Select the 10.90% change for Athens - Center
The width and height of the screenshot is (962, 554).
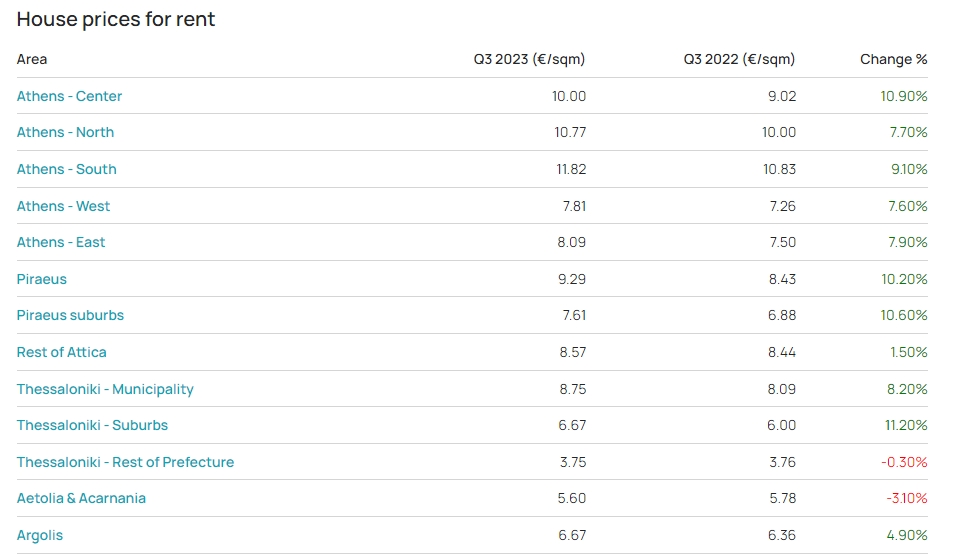point(904,96)
